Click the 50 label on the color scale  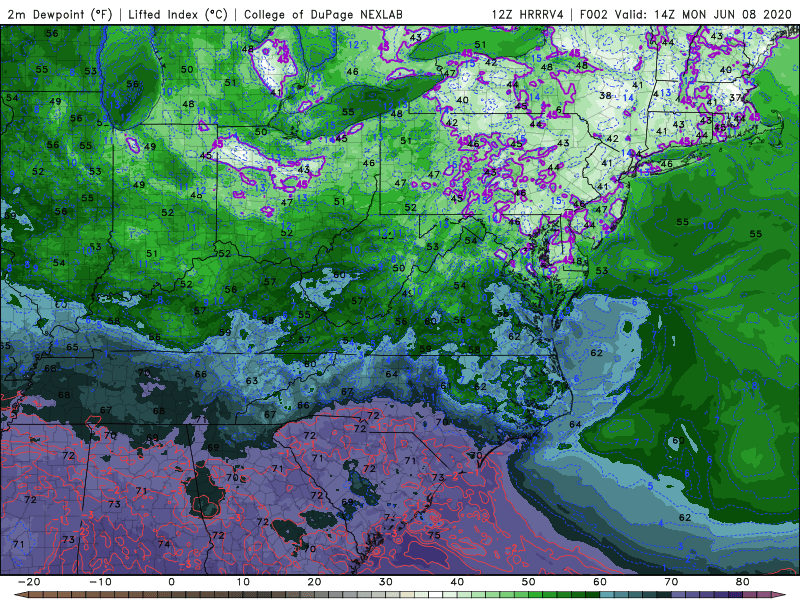[529, 582]
